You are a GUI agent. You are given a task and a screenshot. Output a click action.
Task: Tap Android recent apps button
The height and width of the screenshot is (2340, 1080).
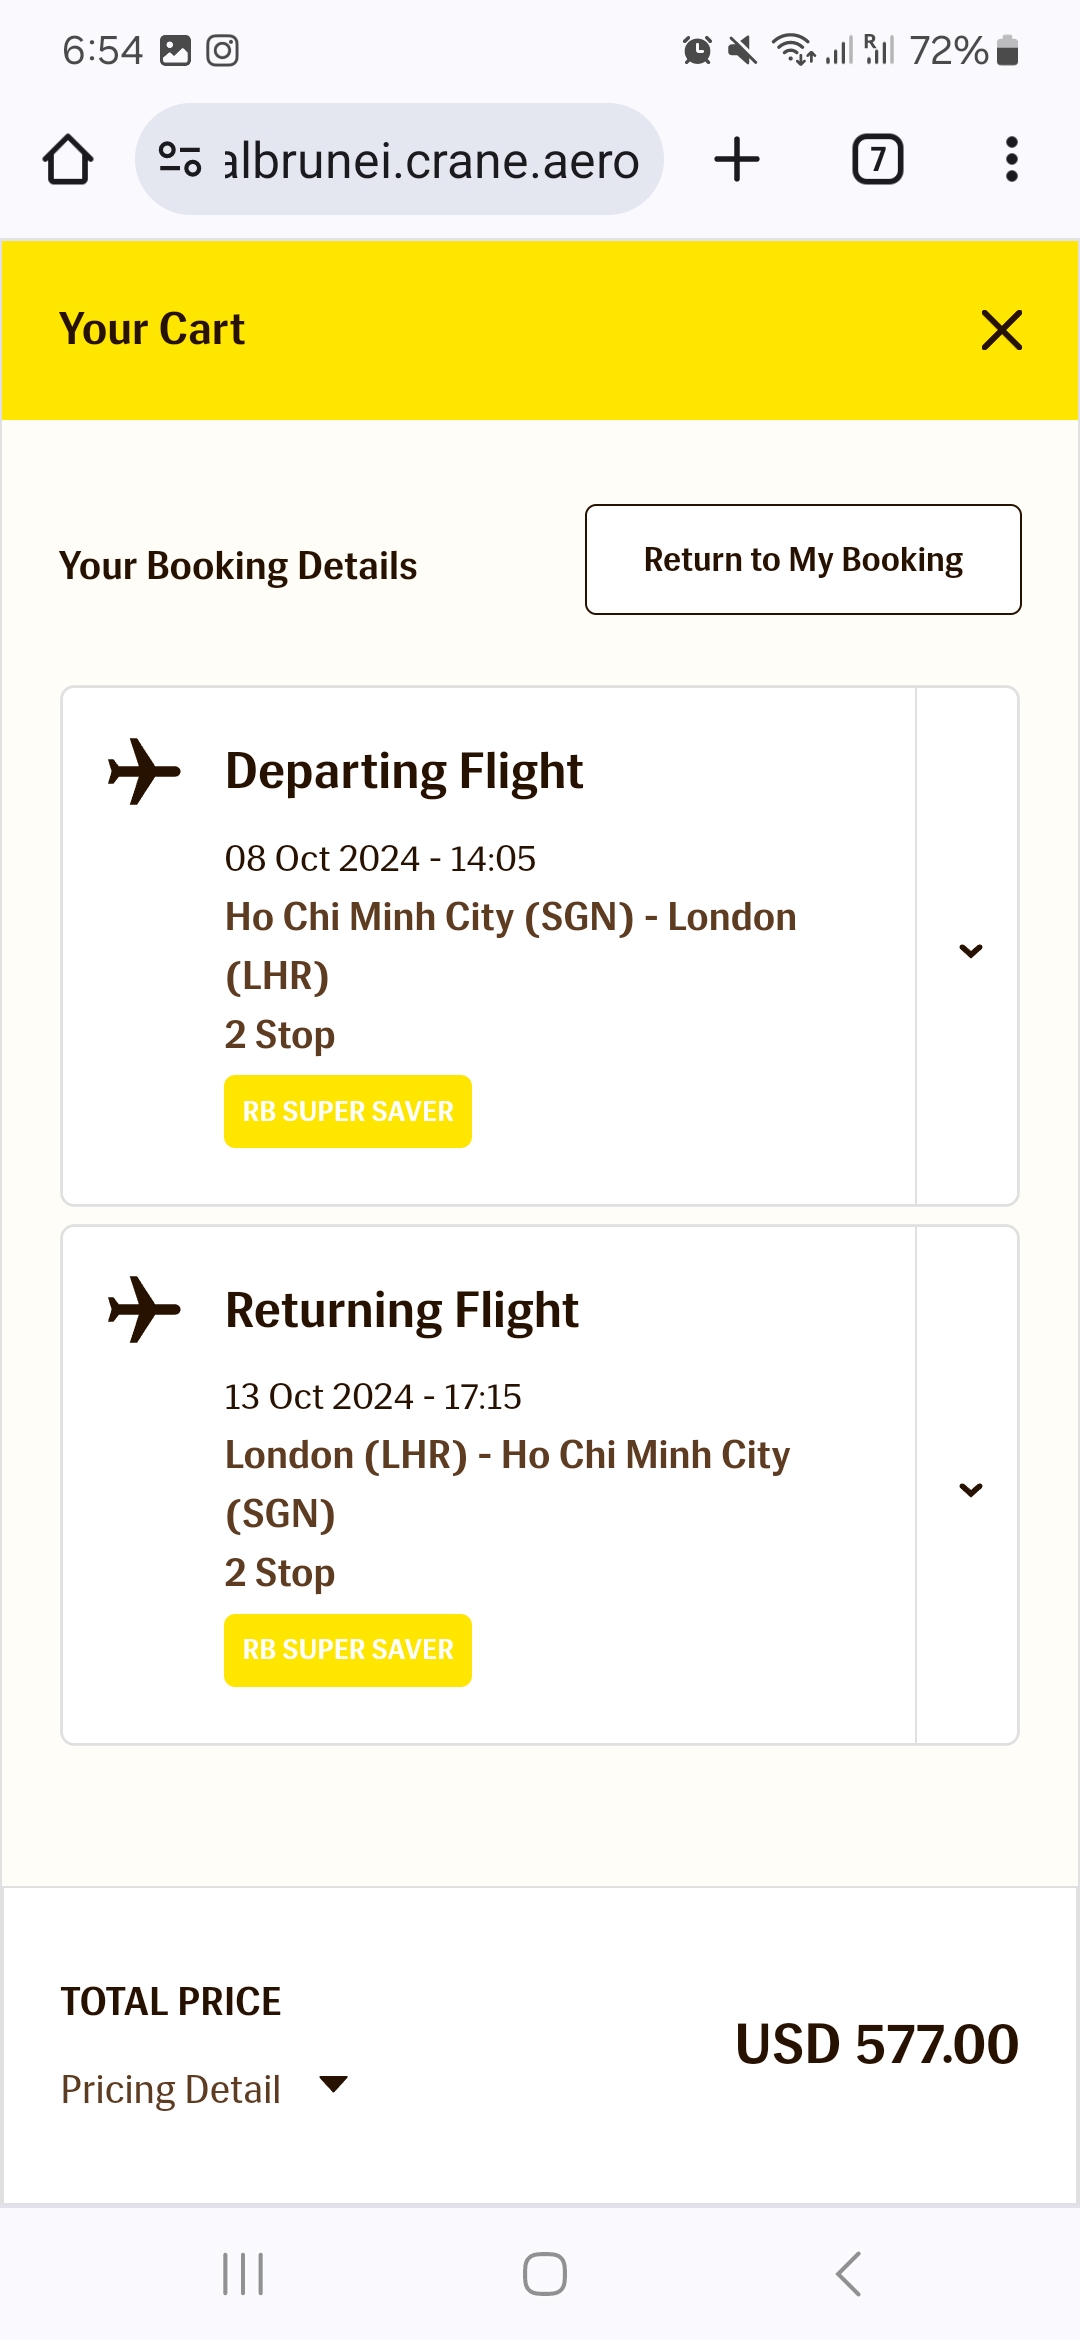click(243, 2274)
